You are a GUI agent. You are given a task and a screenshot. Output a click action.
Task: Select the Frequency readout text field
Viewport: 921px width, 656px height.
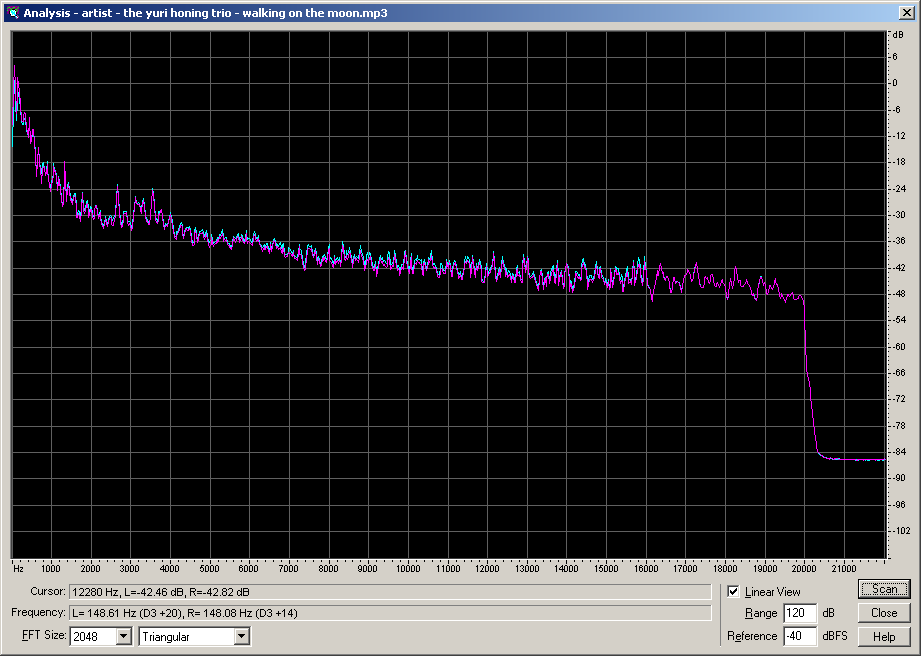coord(390,612)
